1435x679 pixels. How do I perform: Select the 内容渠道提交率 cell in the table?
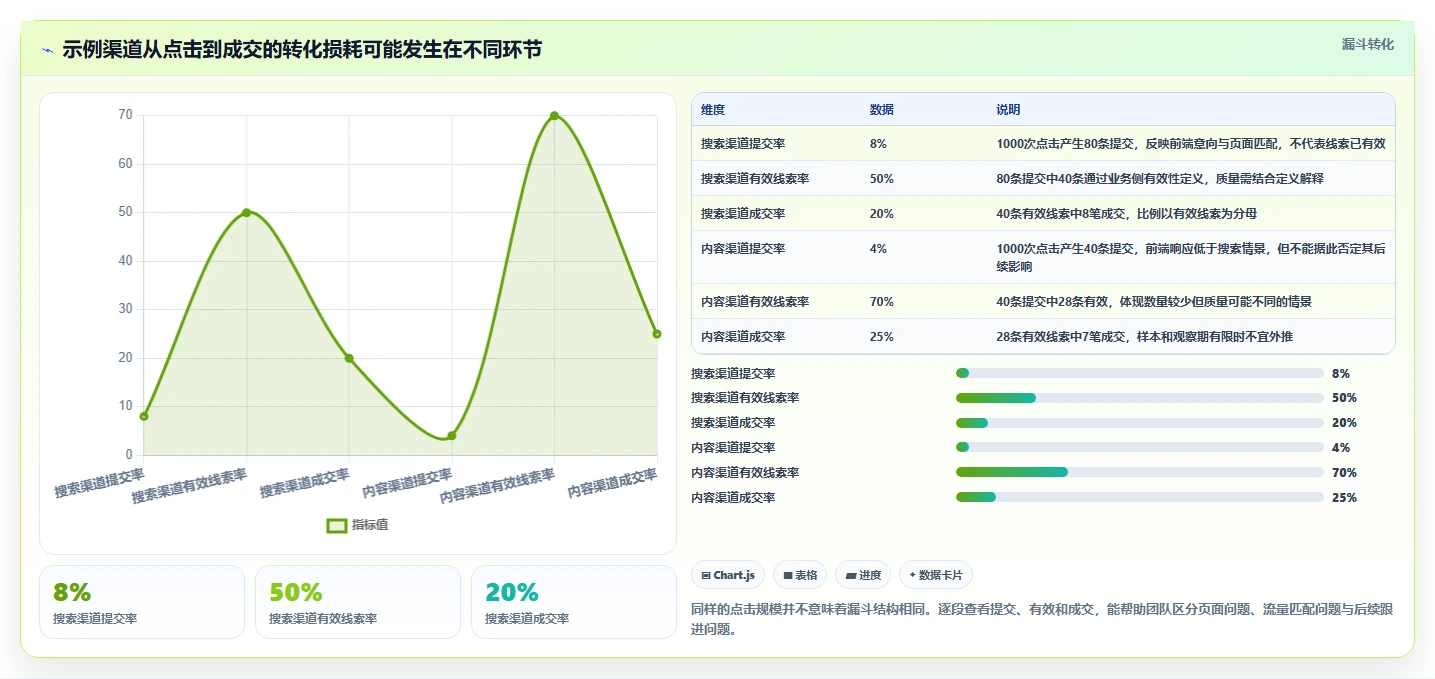click(x=743, y=249)
